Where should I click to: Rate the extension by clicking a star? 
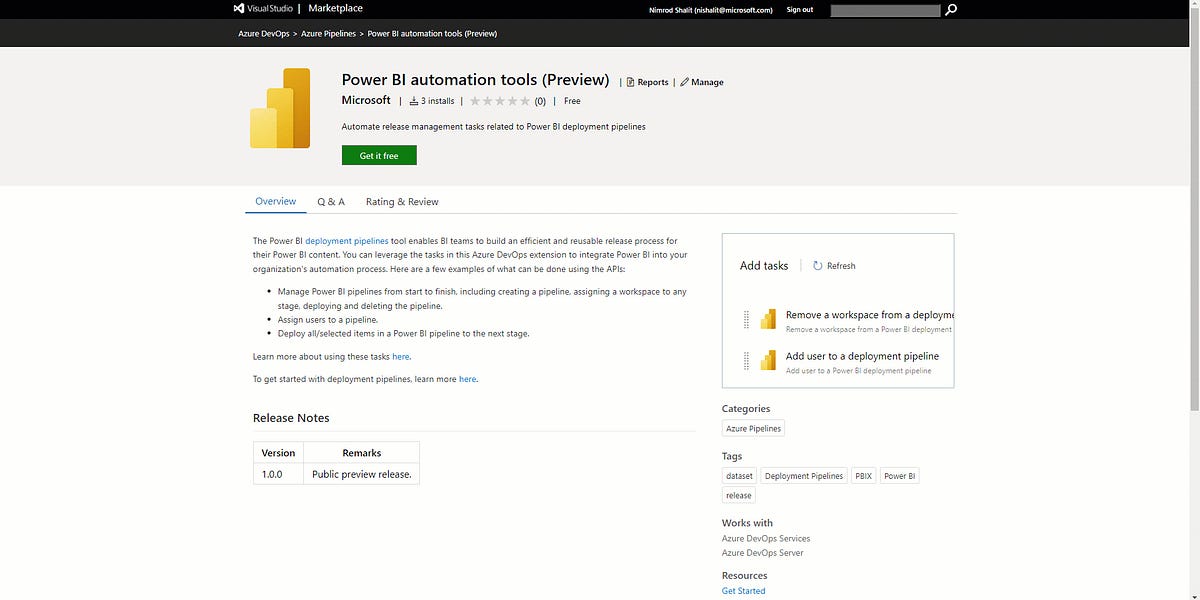[500, 100]
